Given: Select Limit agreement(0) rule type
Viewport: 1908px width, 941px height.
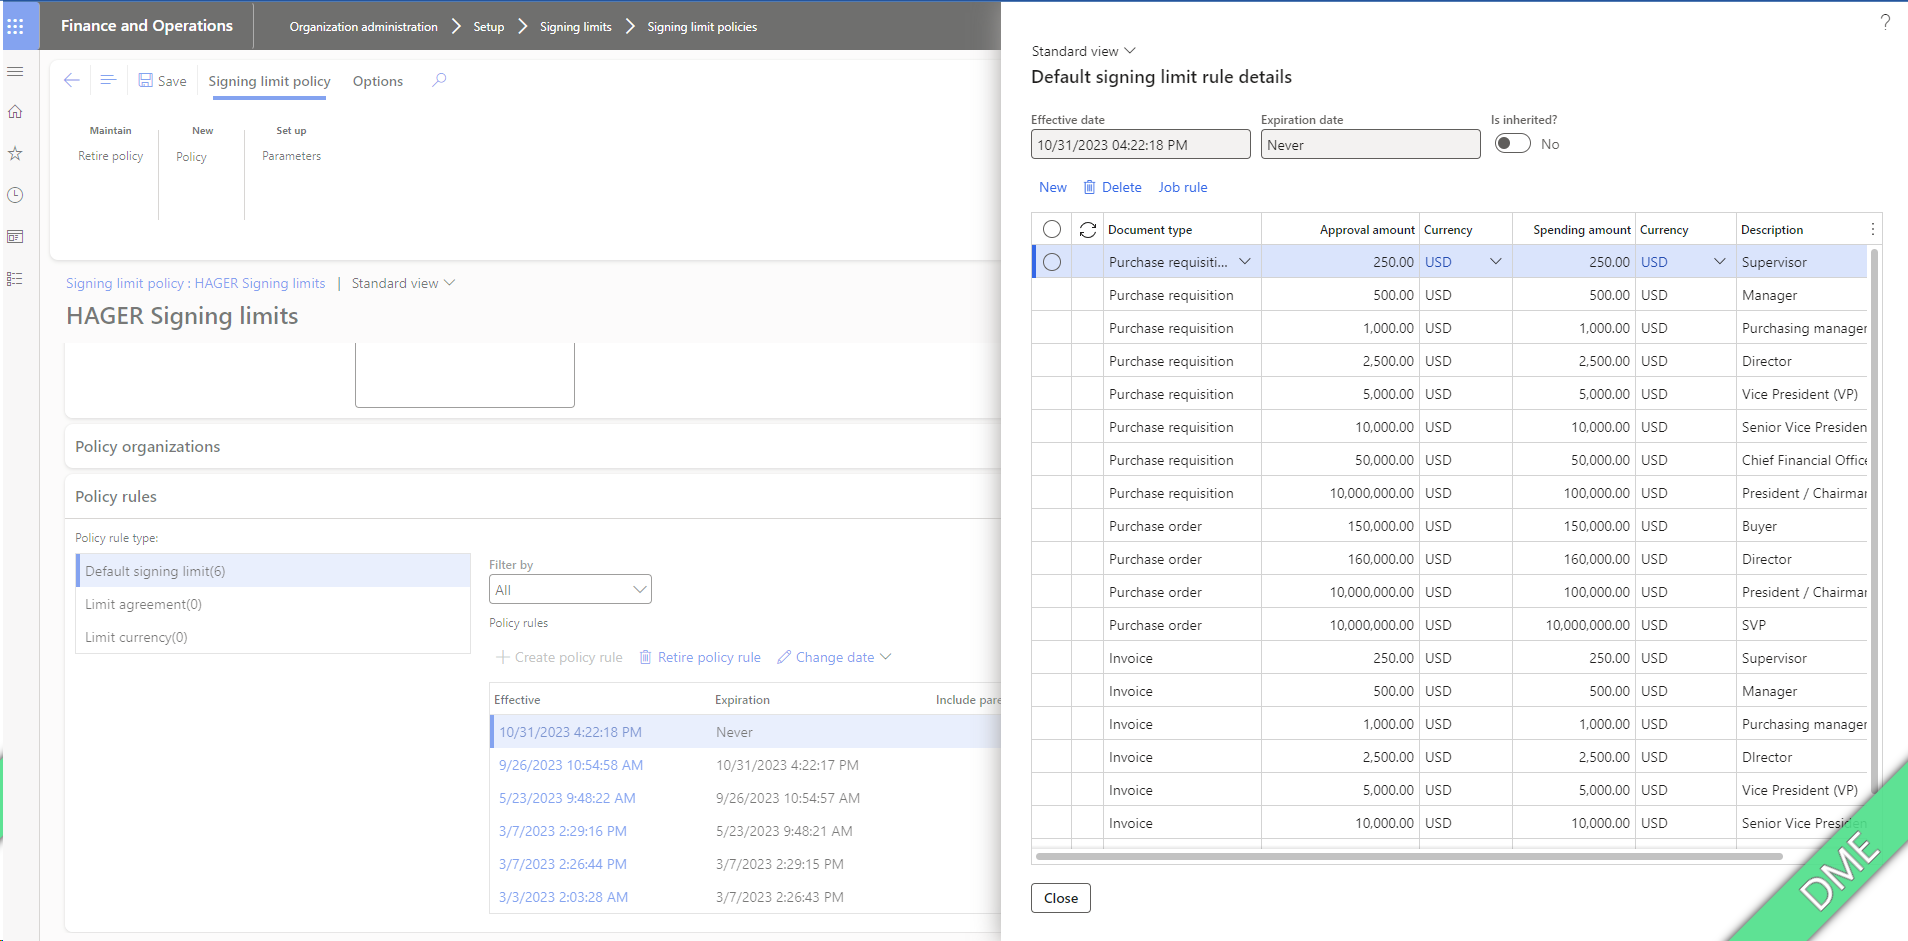Looking at the screenshot, I should (x=273, y=604).
